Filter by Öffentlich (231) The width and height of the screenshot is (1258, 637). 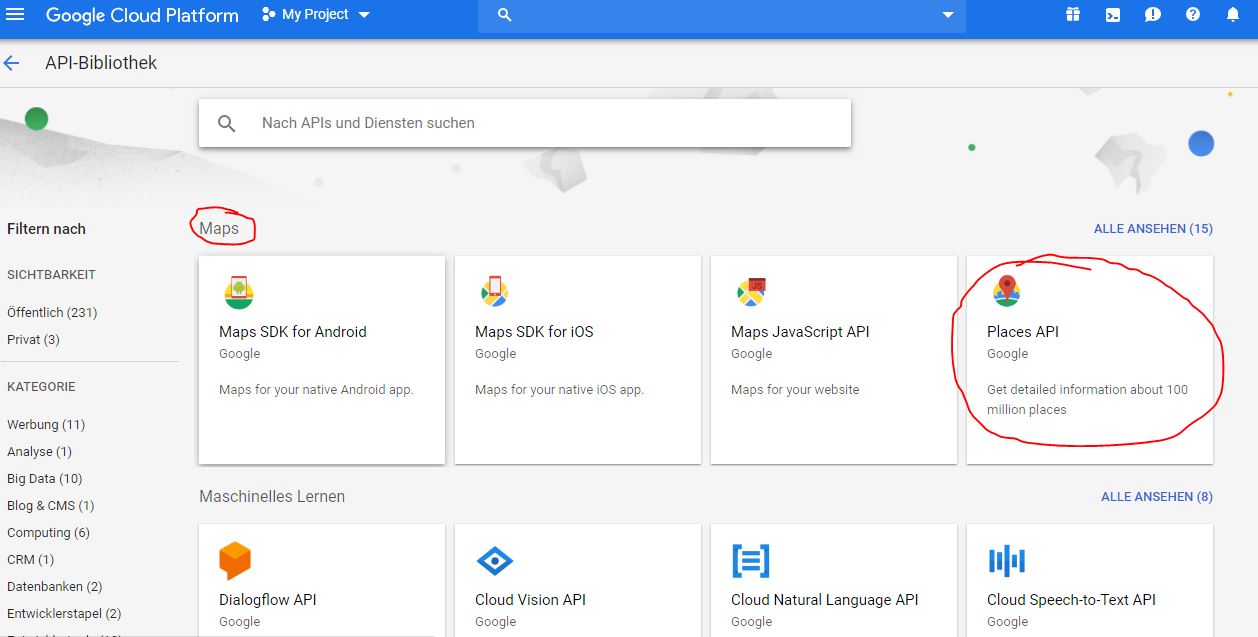[x=52, y=312]
